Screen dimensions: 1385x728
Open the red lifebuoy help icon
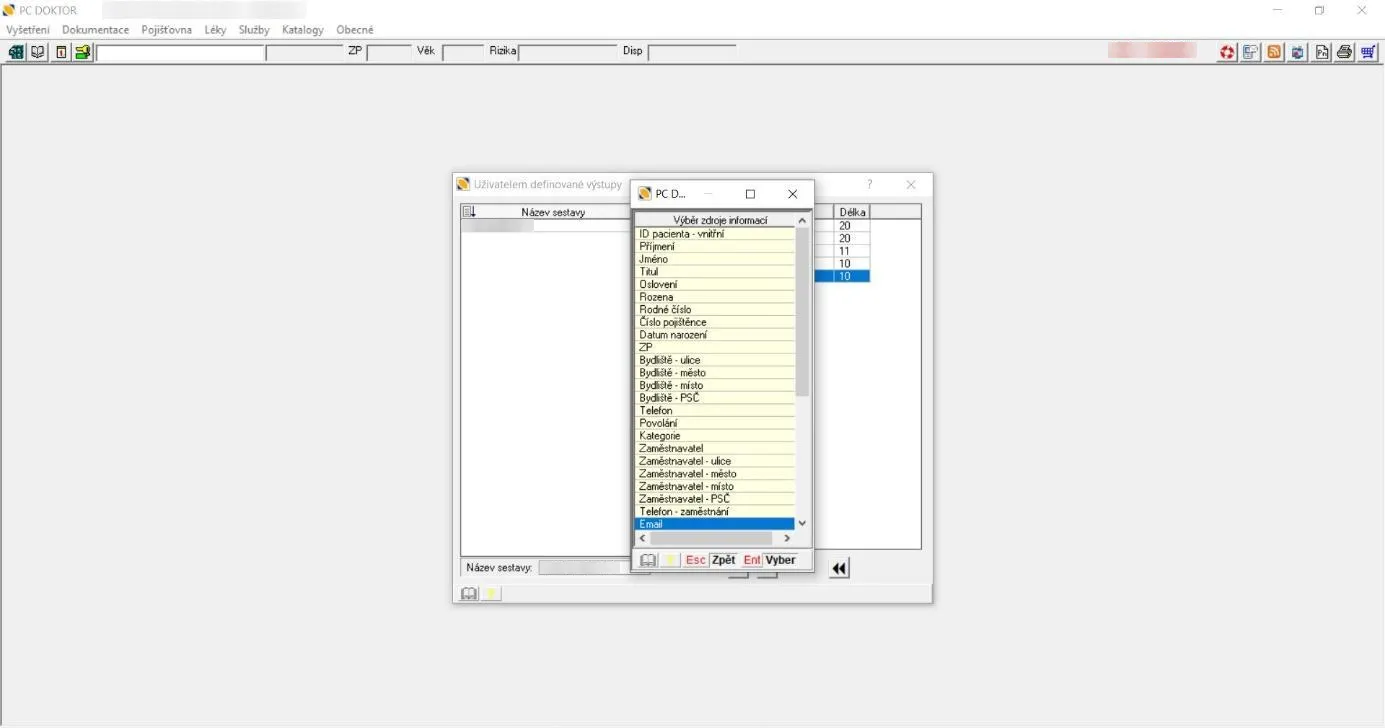(1227, 52)
